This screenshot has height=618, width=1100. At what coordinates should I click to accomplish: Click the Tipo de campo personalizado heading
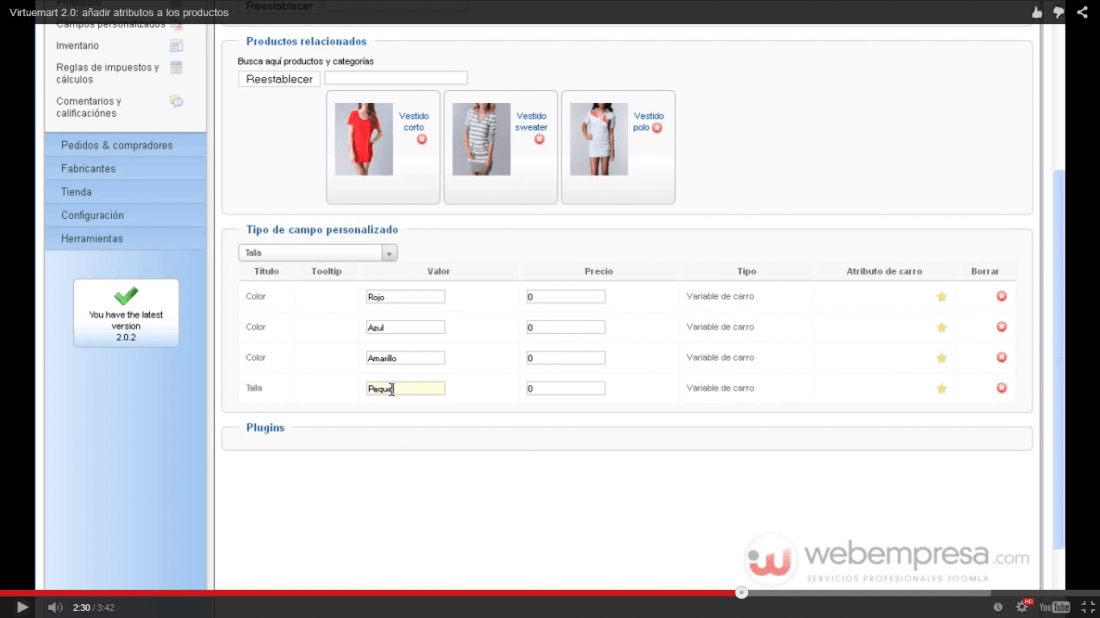point(322,229)
